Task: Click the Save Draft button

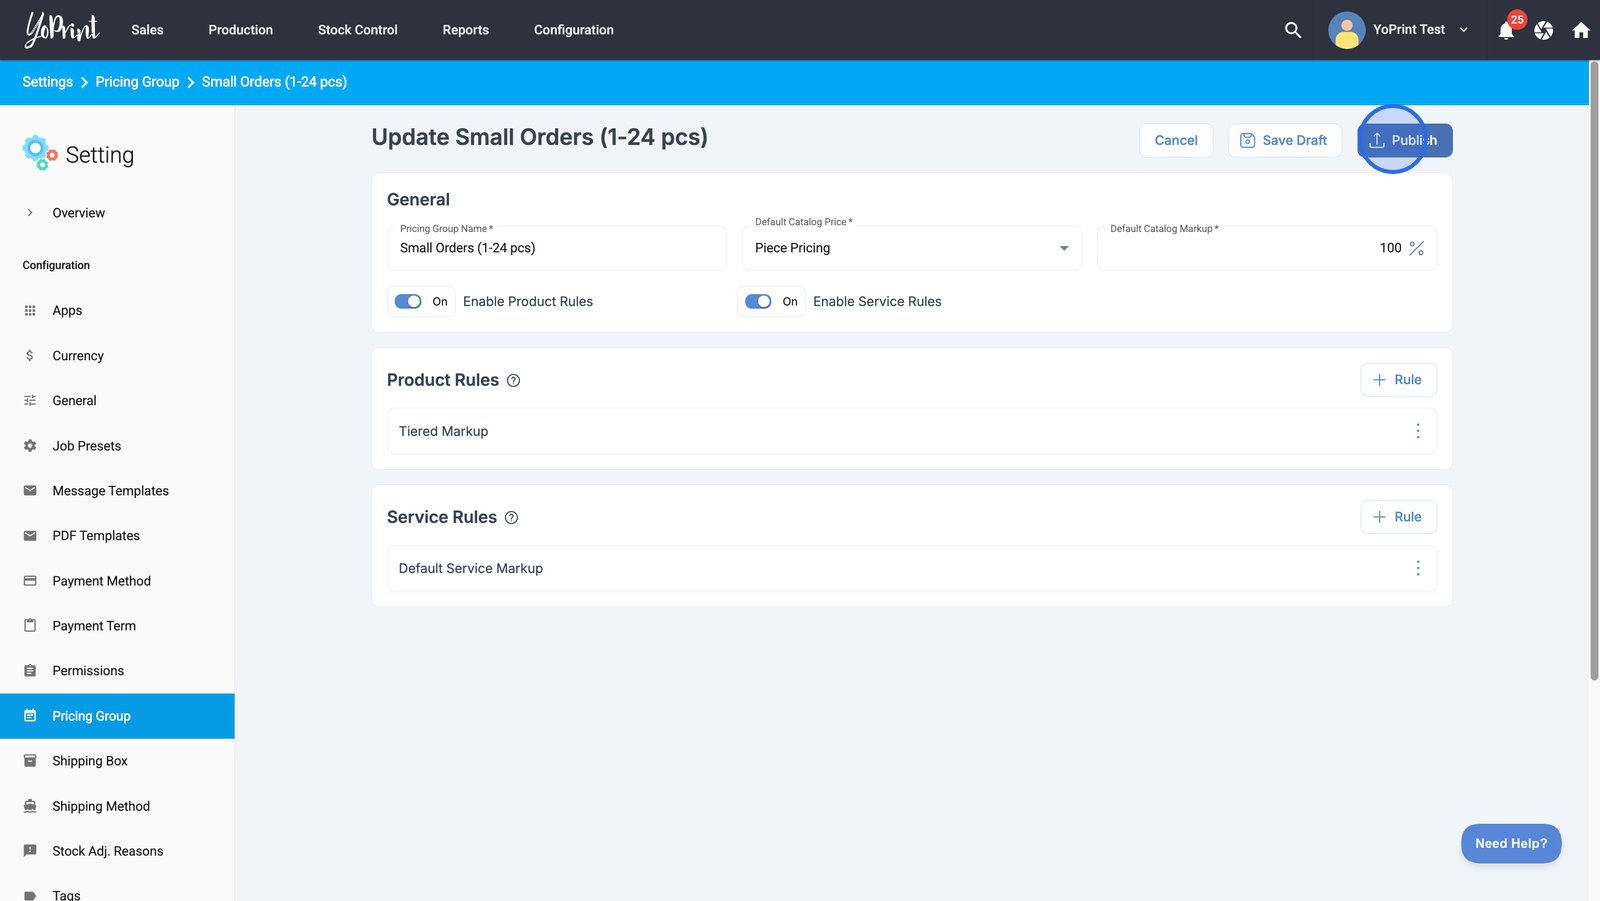Action: (1284, 141)
